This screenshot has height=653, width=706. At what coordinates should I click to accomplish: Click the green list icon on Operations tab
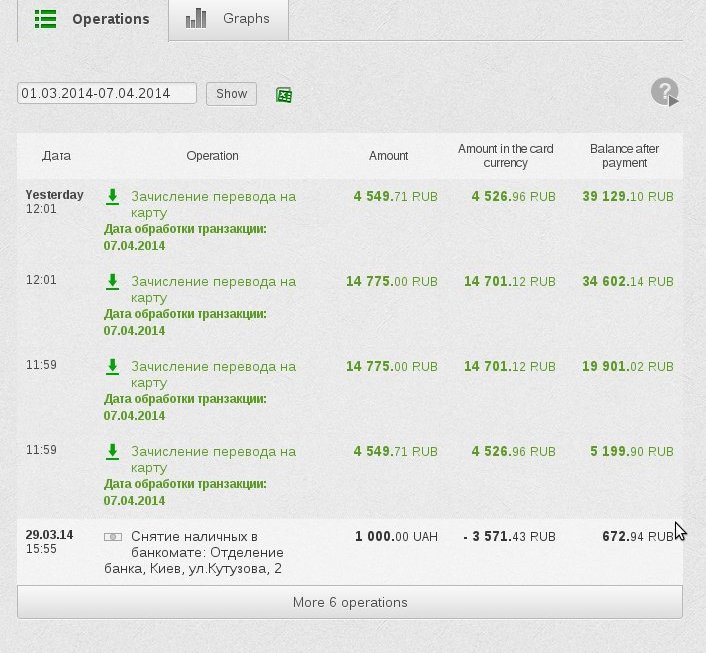click(x=45, y=19)
